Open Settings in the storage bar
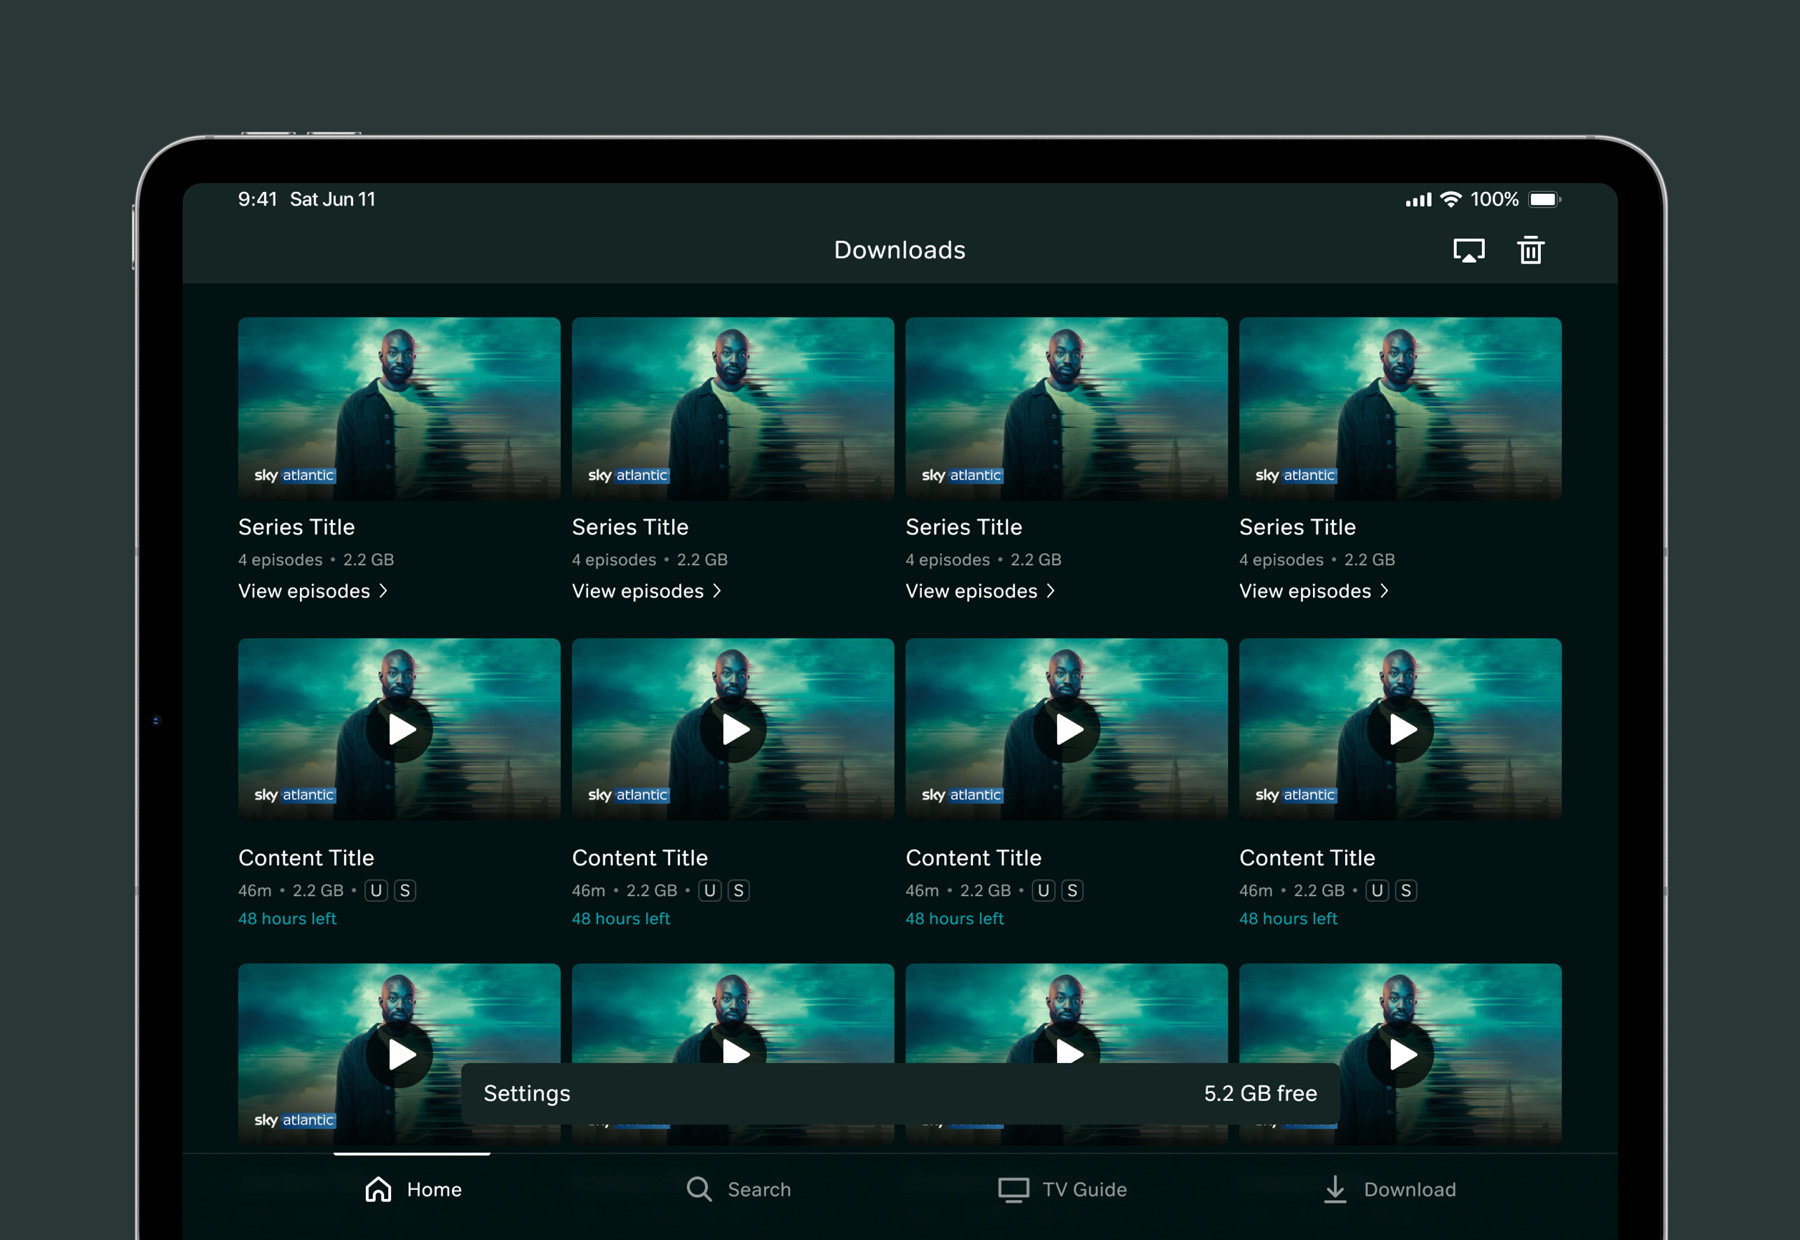The width and height of the screenshot is (1800, 1240). [x=527, y=1093]
